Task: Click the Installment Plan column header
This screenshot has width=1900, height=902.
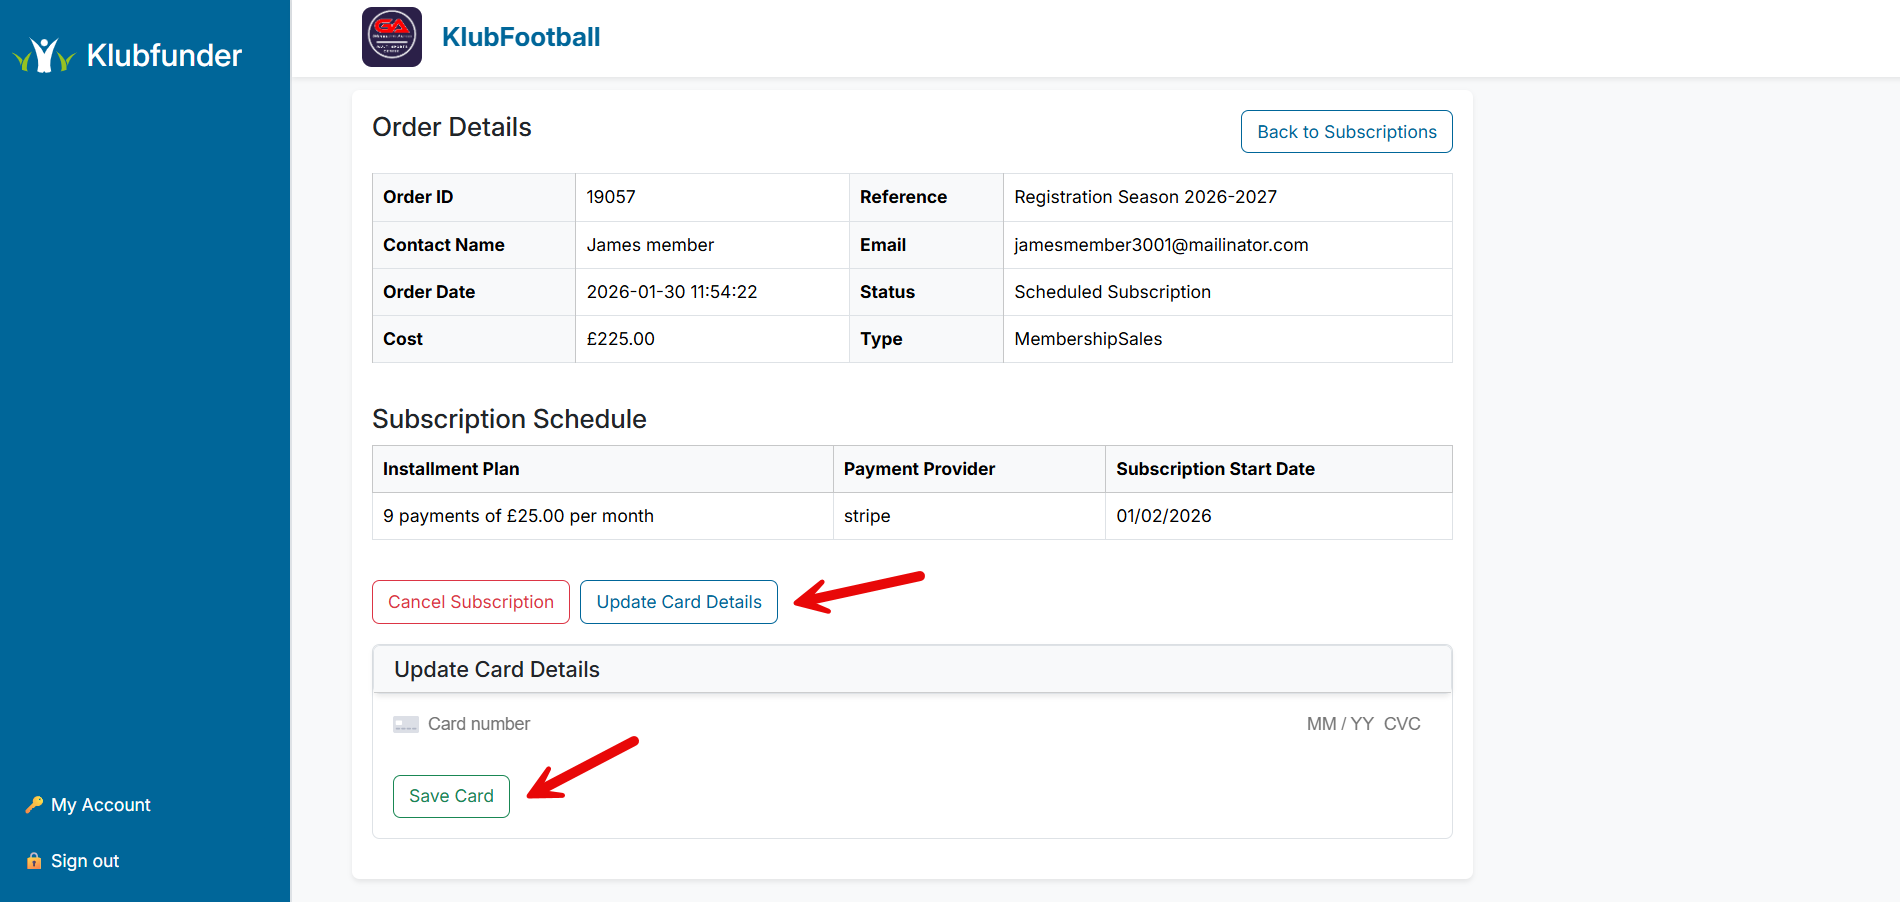Action: [x=451, y=469]
